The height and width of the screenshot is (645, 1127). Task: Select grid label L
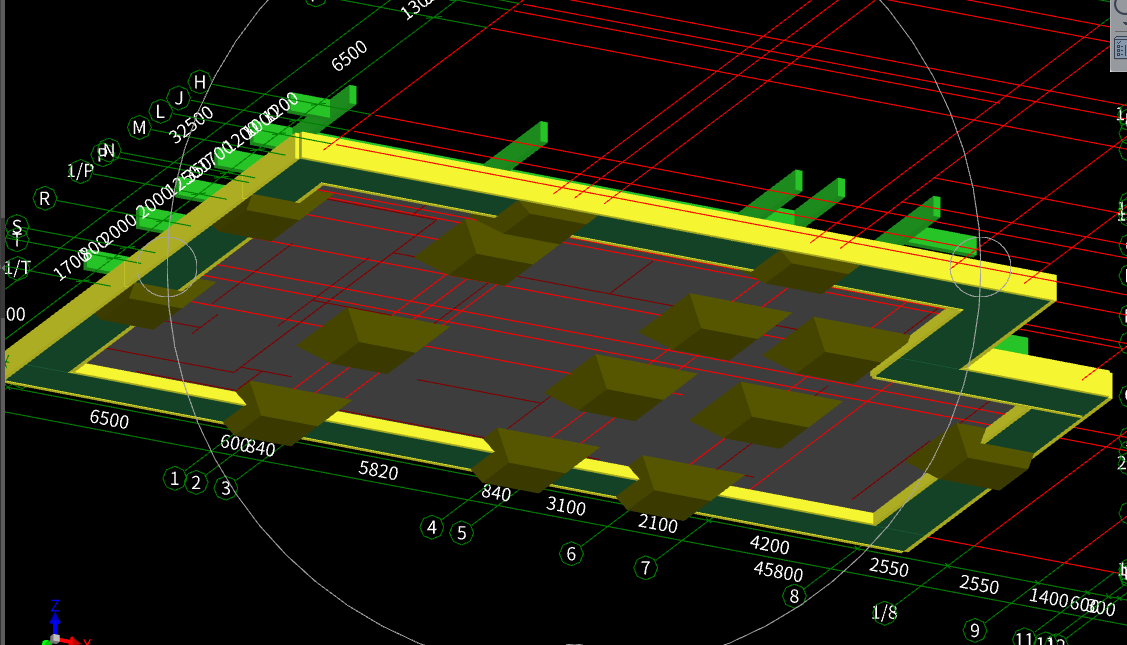click(x=160, y=111)
